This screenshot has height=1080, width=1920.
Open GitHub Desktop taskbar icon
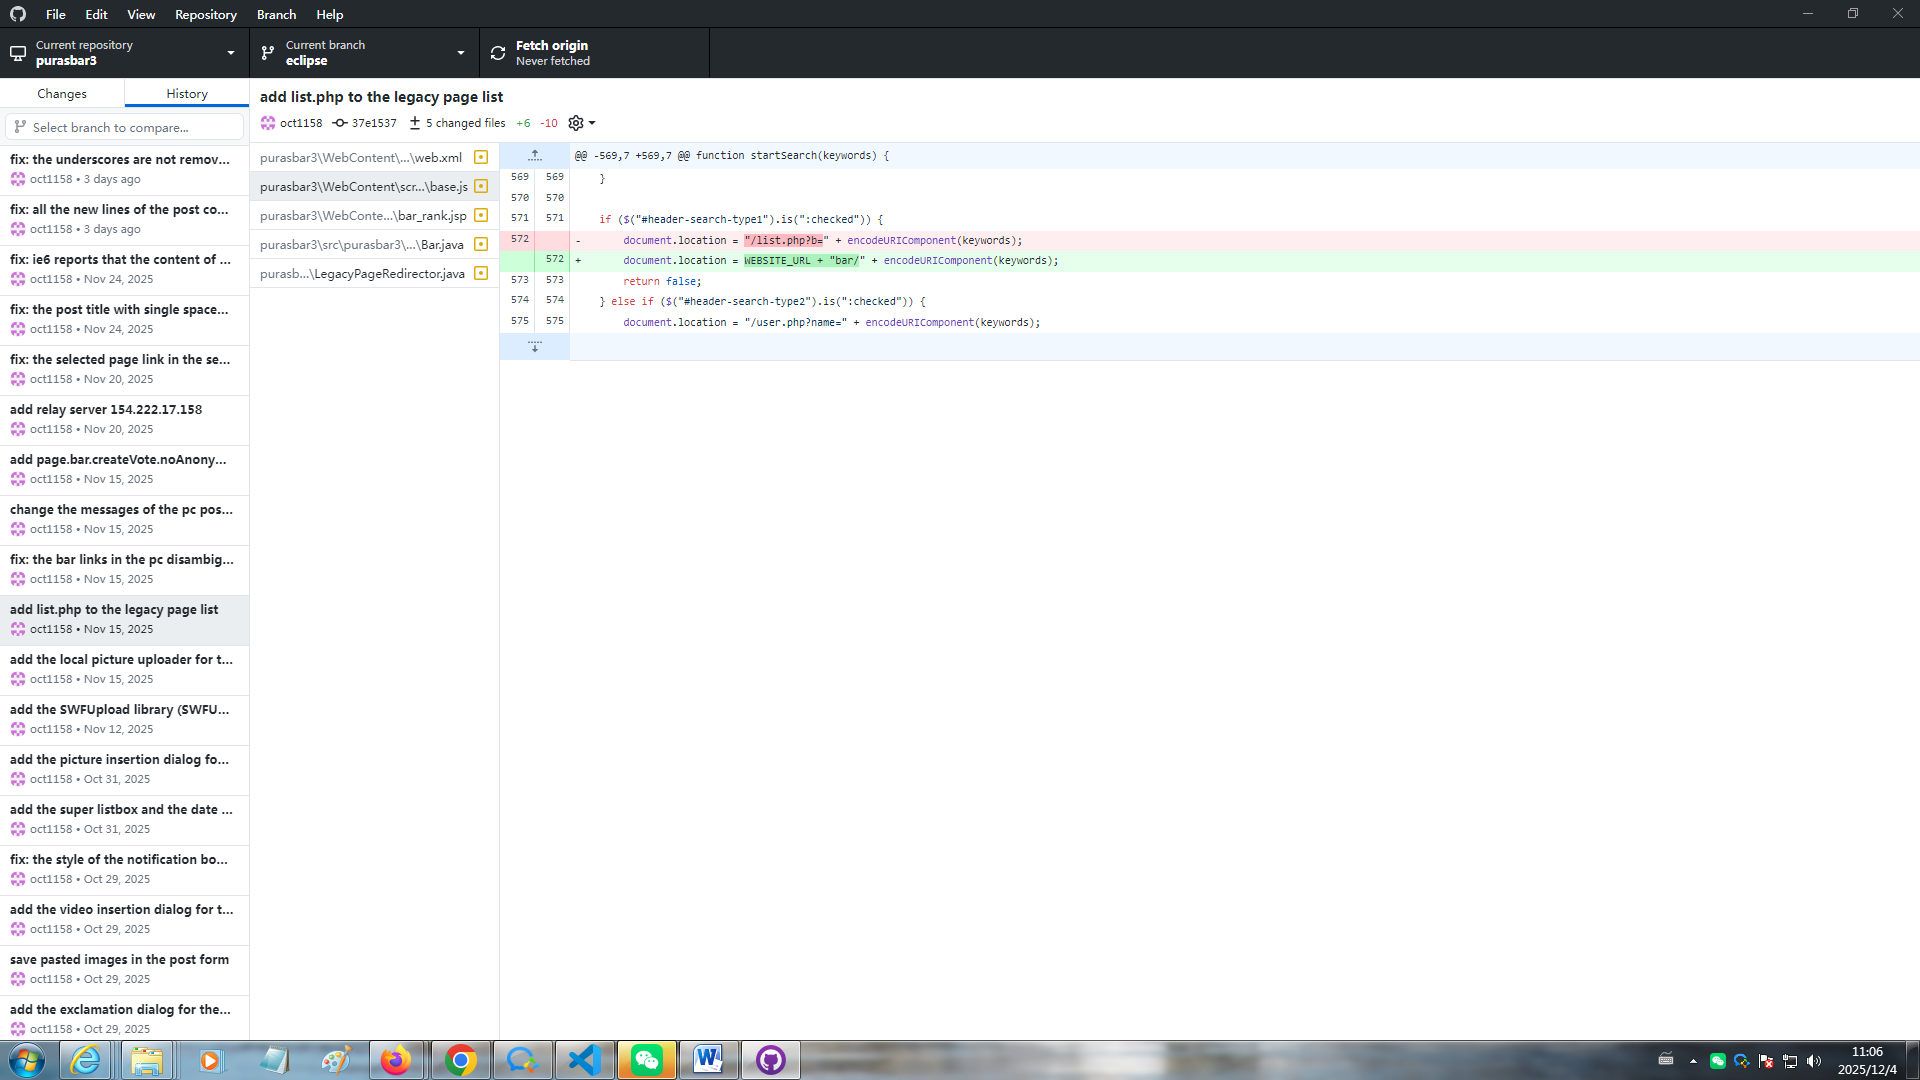click(x=770, y=1060)
